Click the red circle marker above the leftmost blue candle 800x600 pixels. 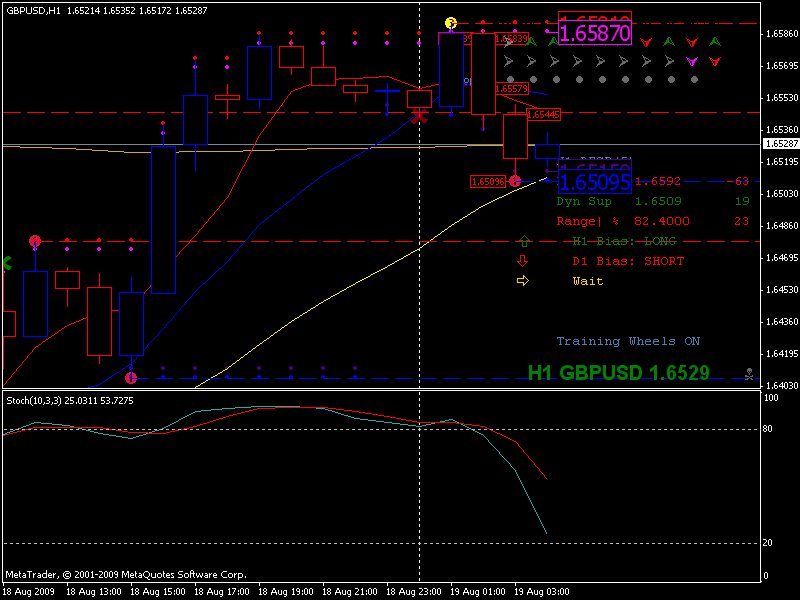[x=35, y=241]
